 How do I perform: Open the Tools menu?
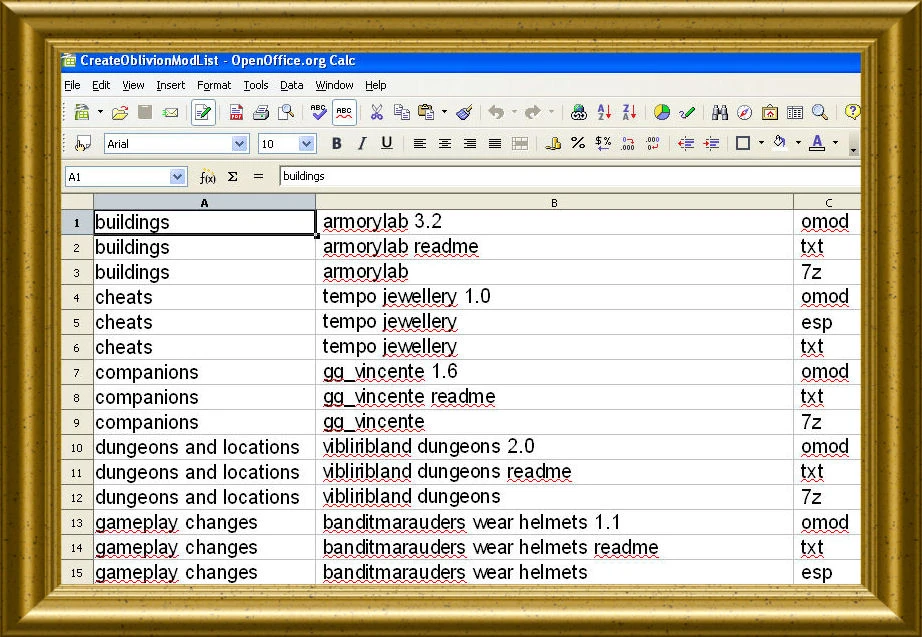coord(256,85)
